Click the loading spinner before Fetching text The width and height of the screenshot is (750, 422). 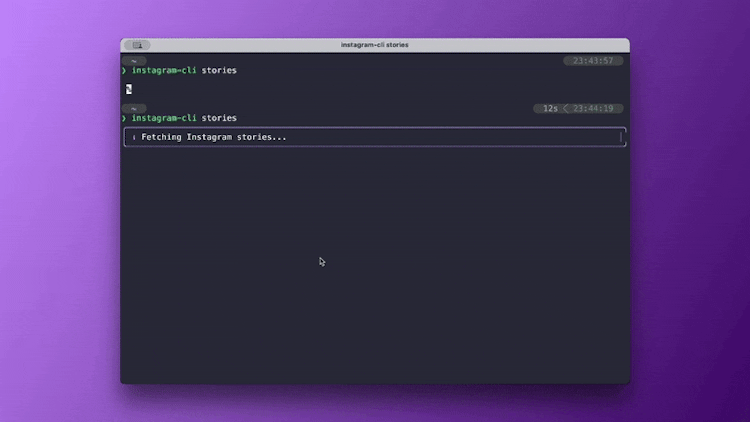pos(134,137)
